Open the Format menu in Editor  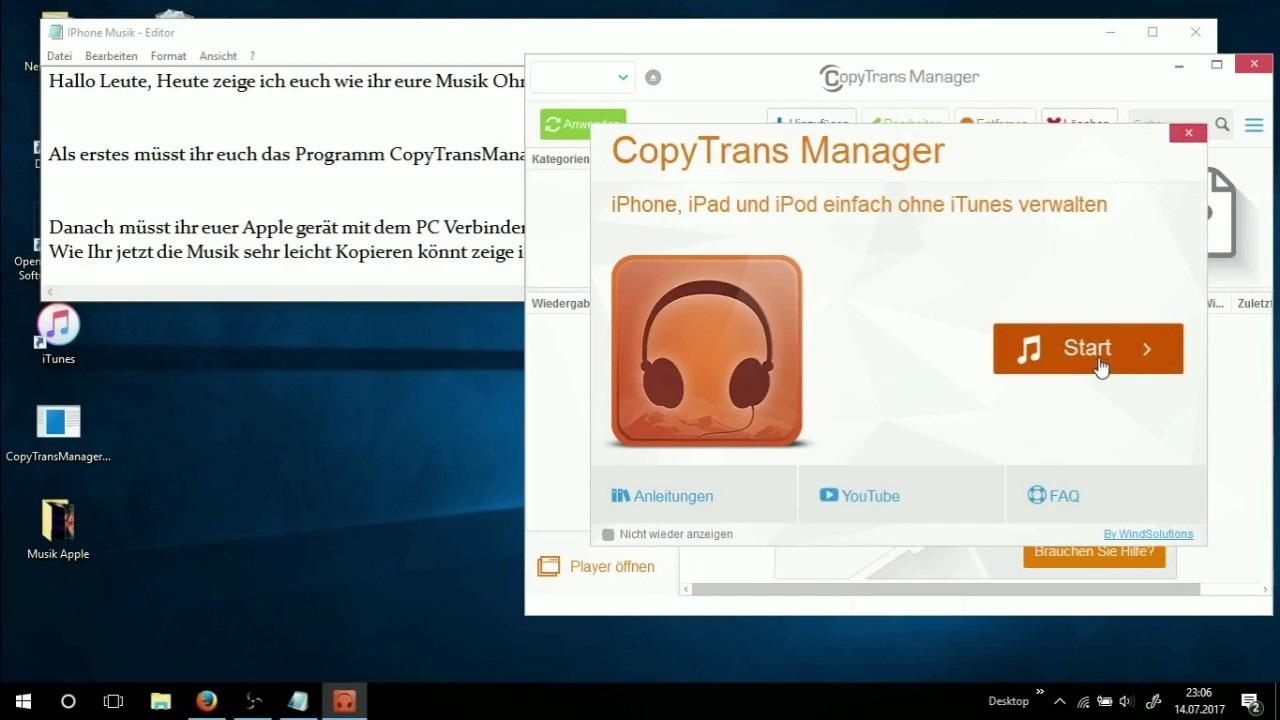(x=168, y=56)
